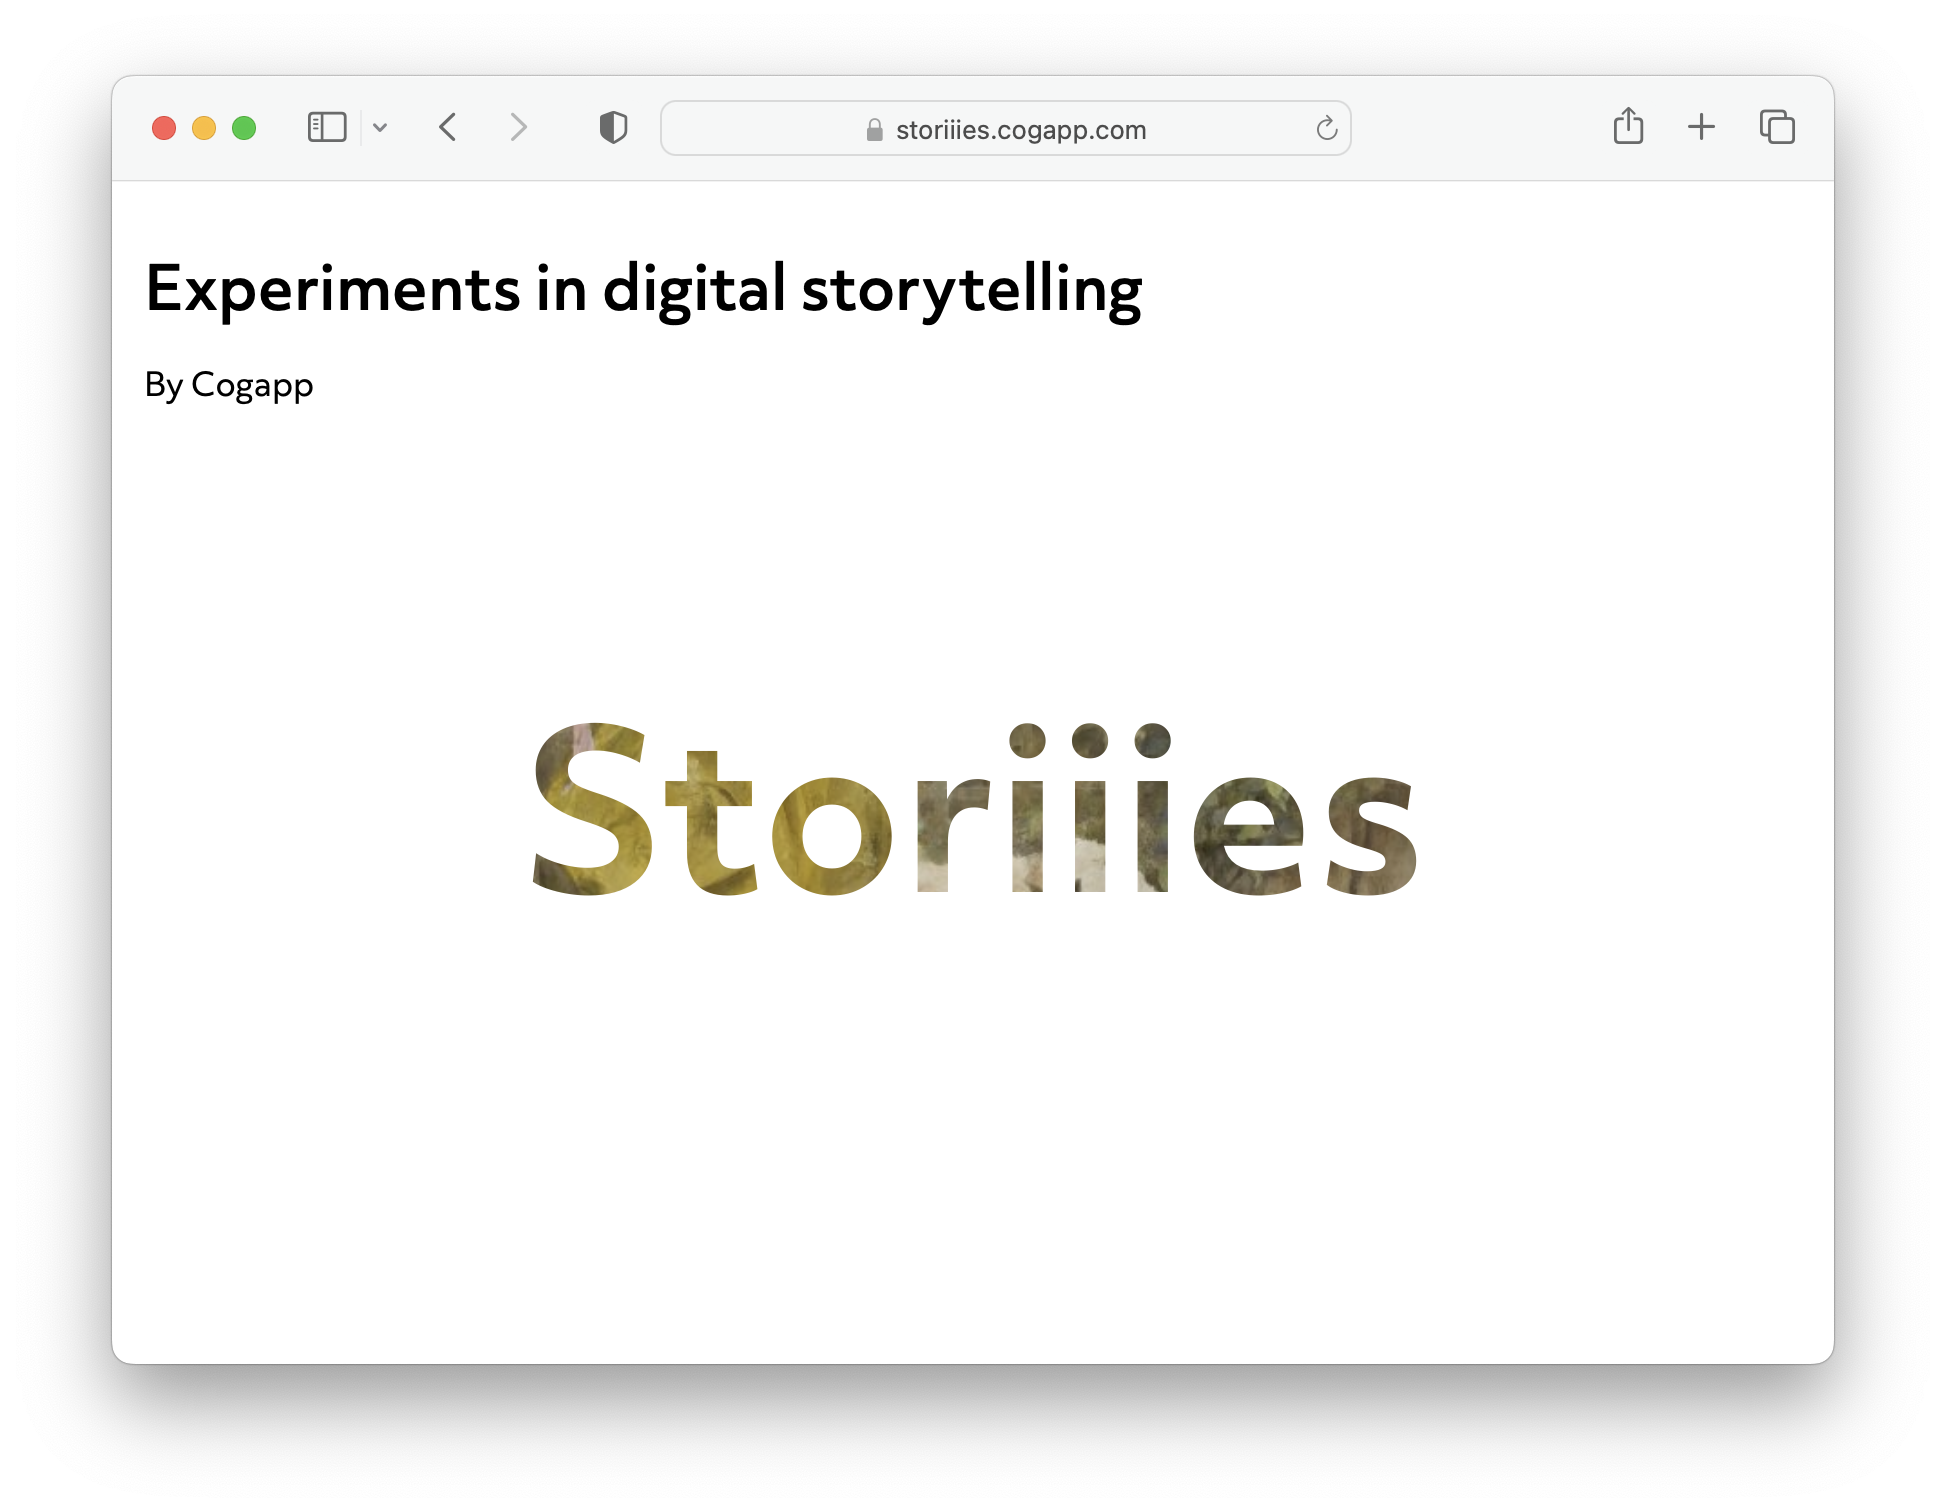Open the privacy report shield icon
Viewport: 1946px width, 1512px height.
[x=613, y=128]
